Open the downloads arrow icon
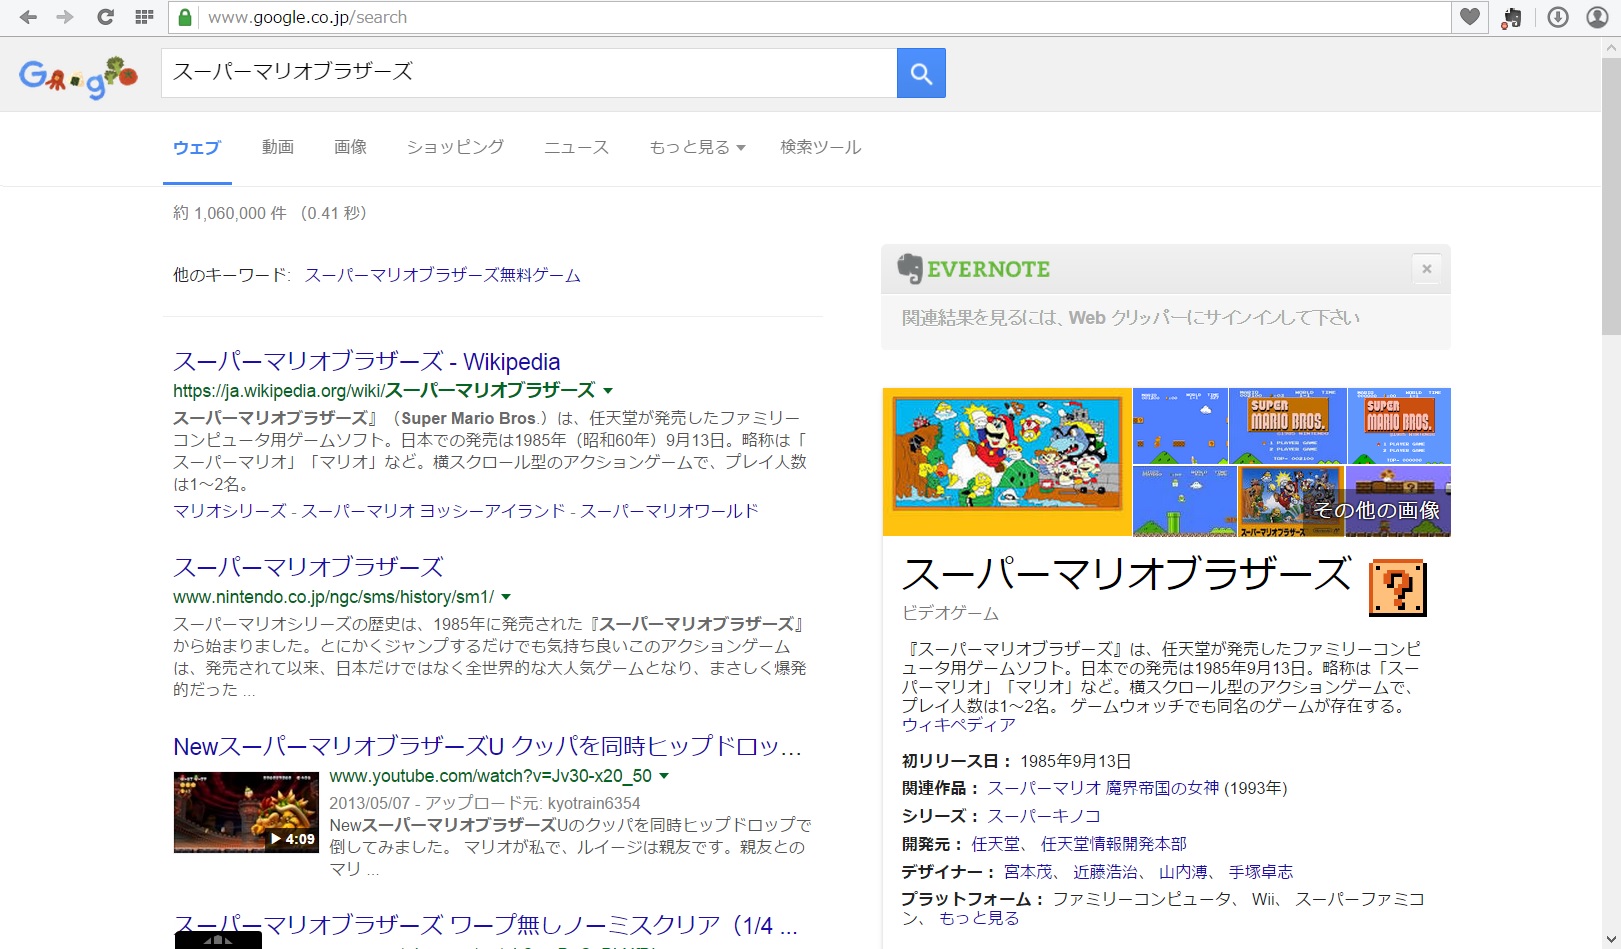Screen dimensions: 1621x949 pyautogui.click(x=1558, y=17)
